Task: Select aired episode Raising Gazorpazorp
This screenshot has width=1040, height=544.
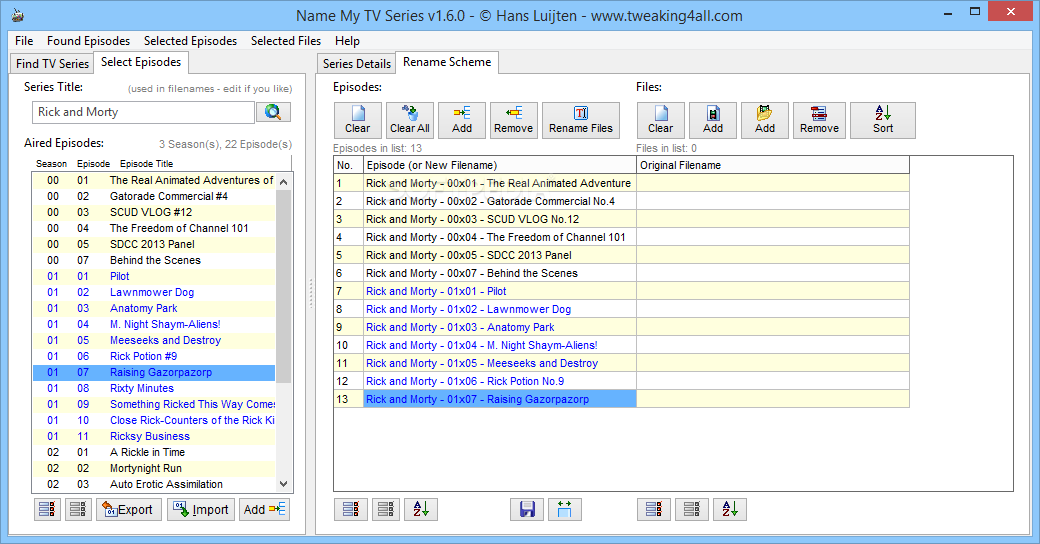Action: point(154,372)
